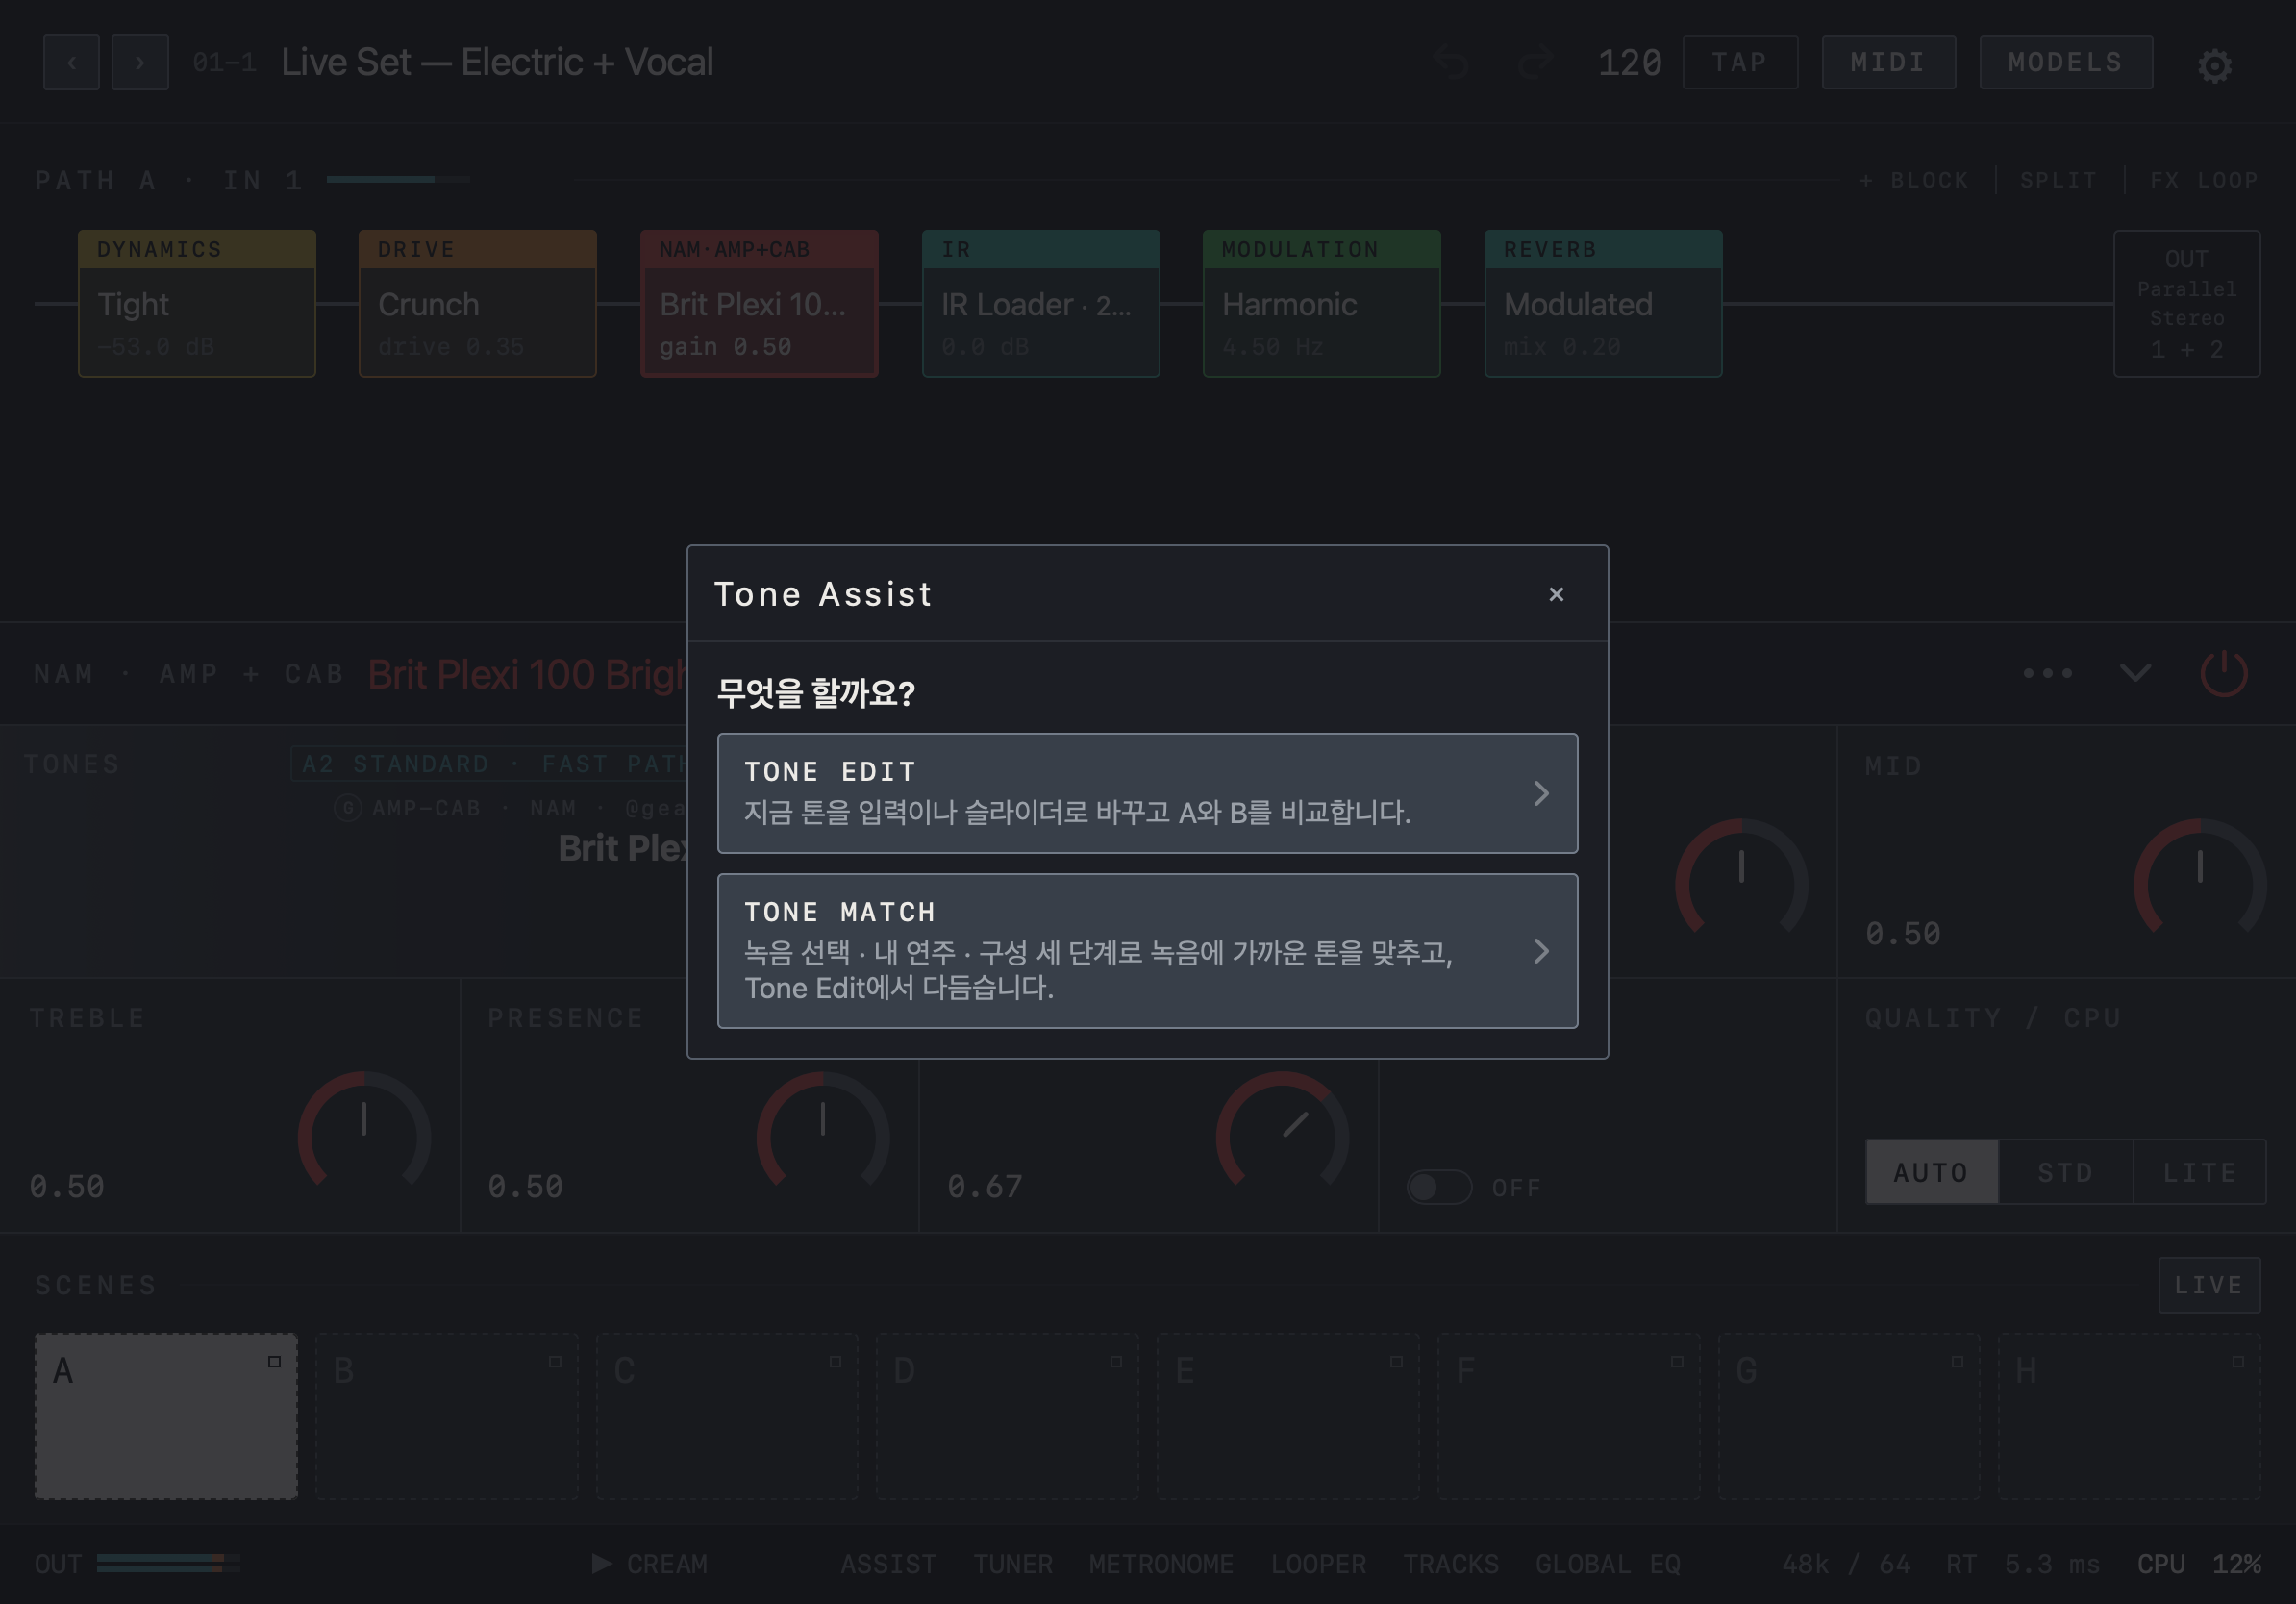Open the Tone Edit option
2296x1604 pixels.
click(1147, 793)
